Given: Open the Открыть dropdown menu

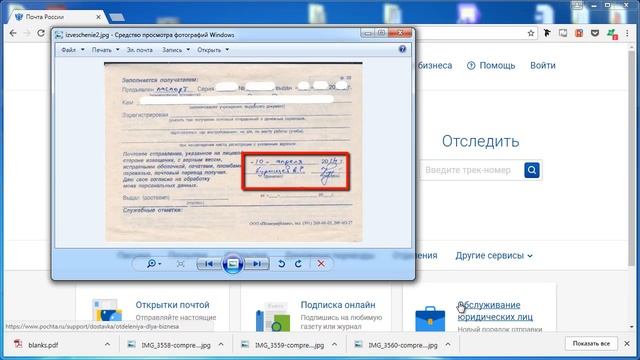Looking at the screenshot, I should pos(213,50).
